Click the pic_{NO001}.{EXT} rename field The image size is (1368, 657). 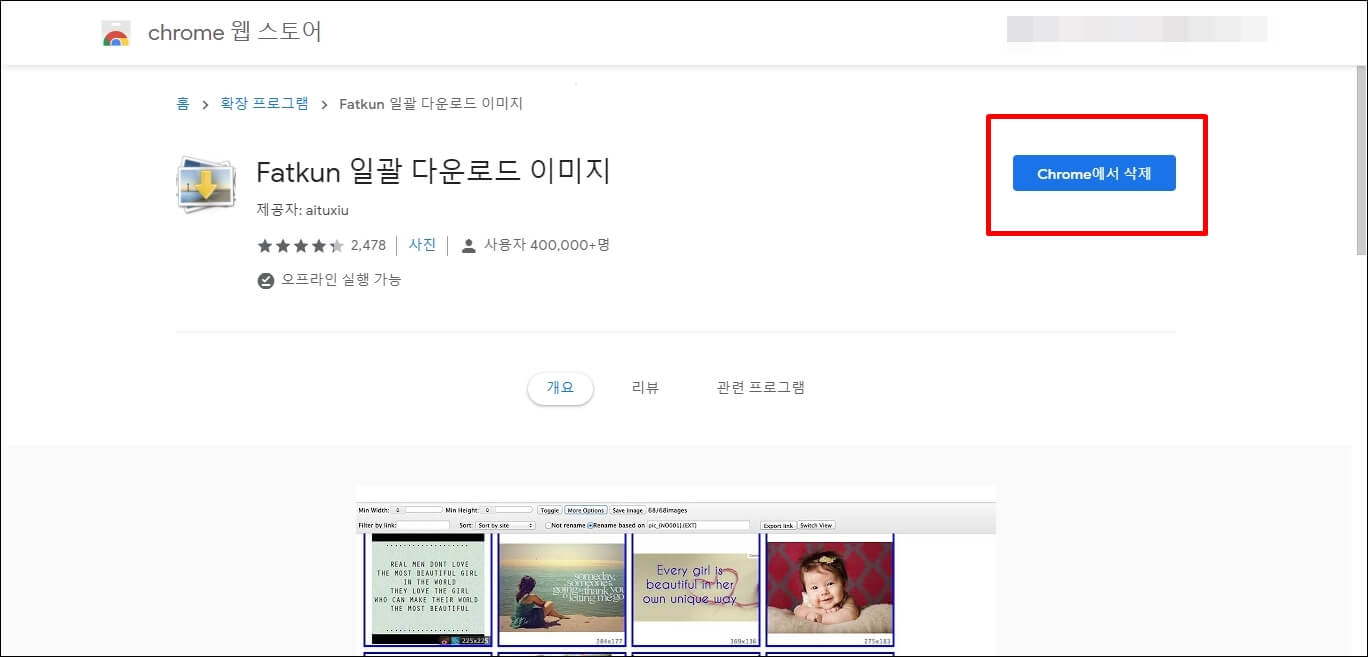pyautogui.click(x=698, y=525)
